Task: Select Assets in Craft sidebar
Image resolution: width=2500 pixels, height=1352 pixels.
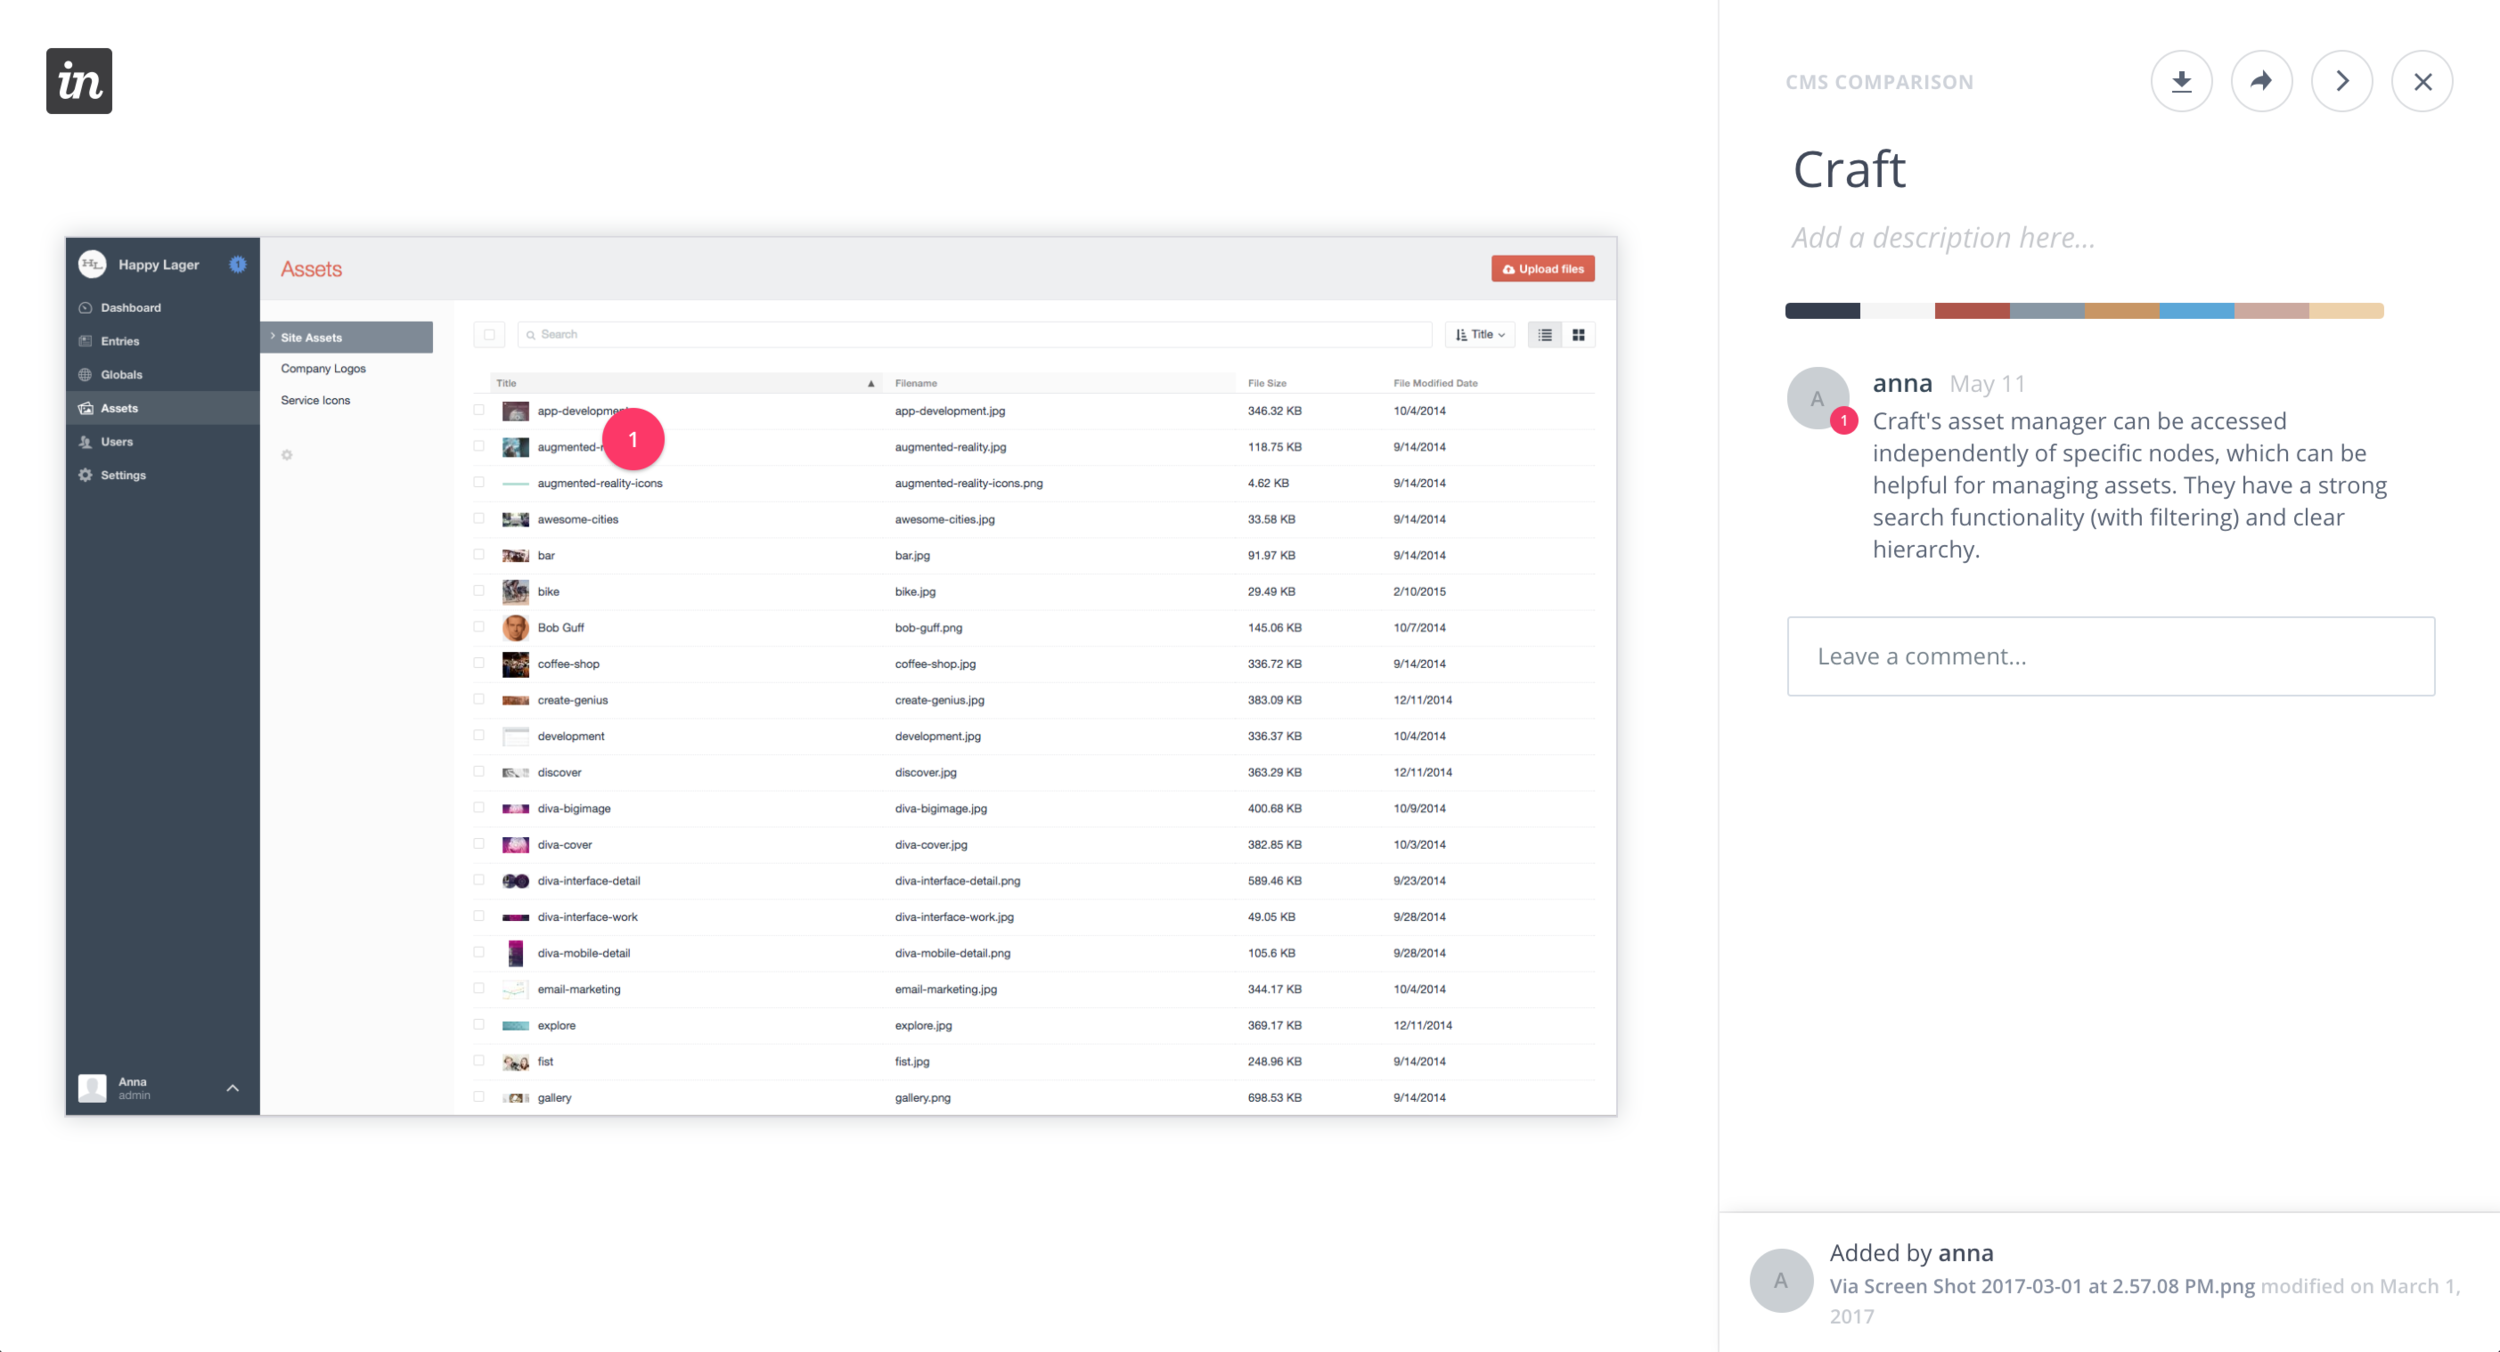Action: [163, 408]
